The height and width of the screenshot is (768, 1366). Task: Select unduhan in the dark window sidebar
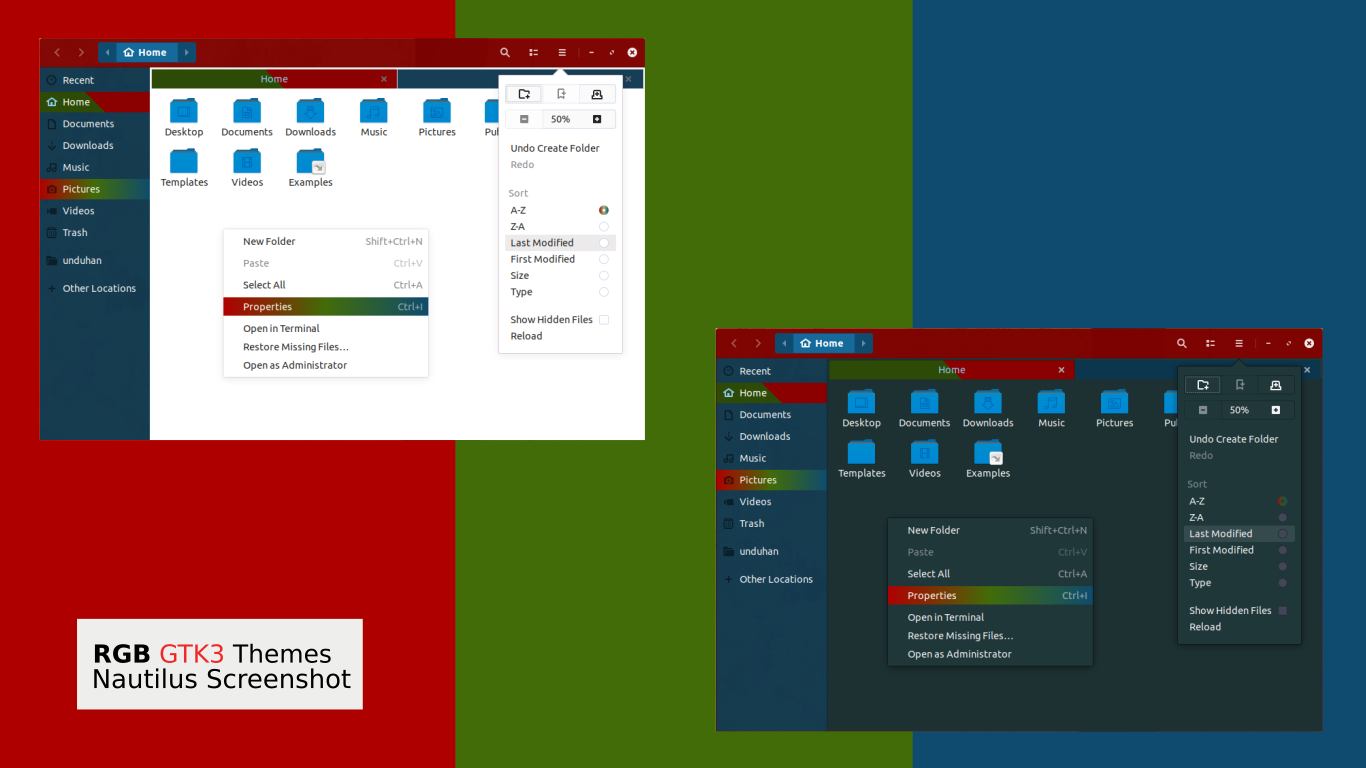(x=772, y=551)
